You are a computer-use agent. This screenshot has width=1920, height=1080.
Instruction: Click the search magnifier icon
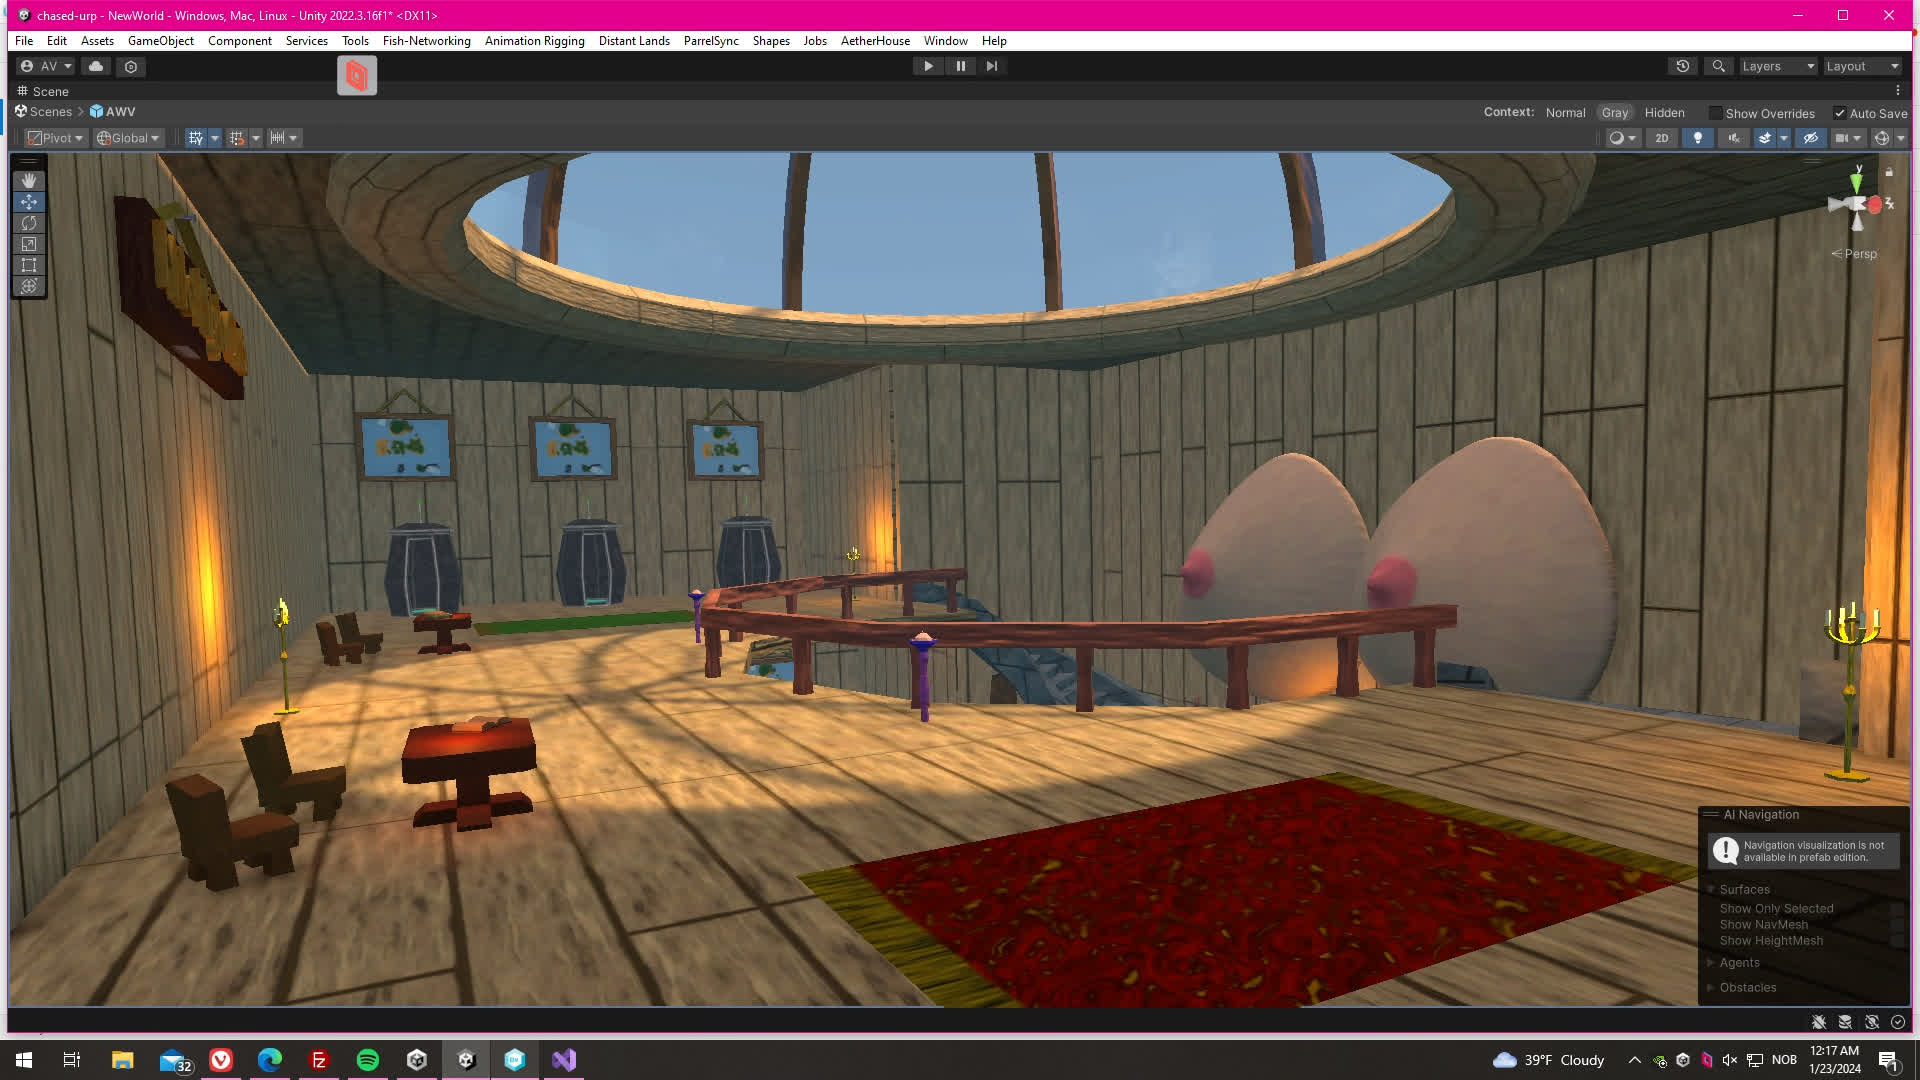[1718, 66]
